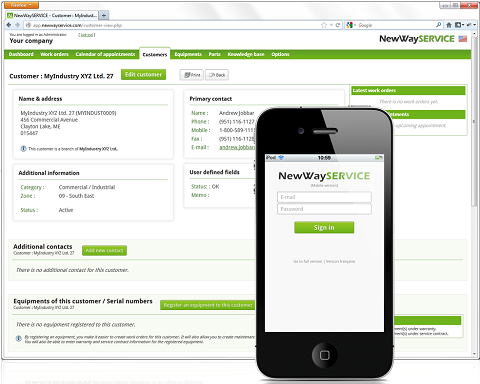480x384 pixels.
Task: Reload page with the refresh icon
Action: pos(338,25)
